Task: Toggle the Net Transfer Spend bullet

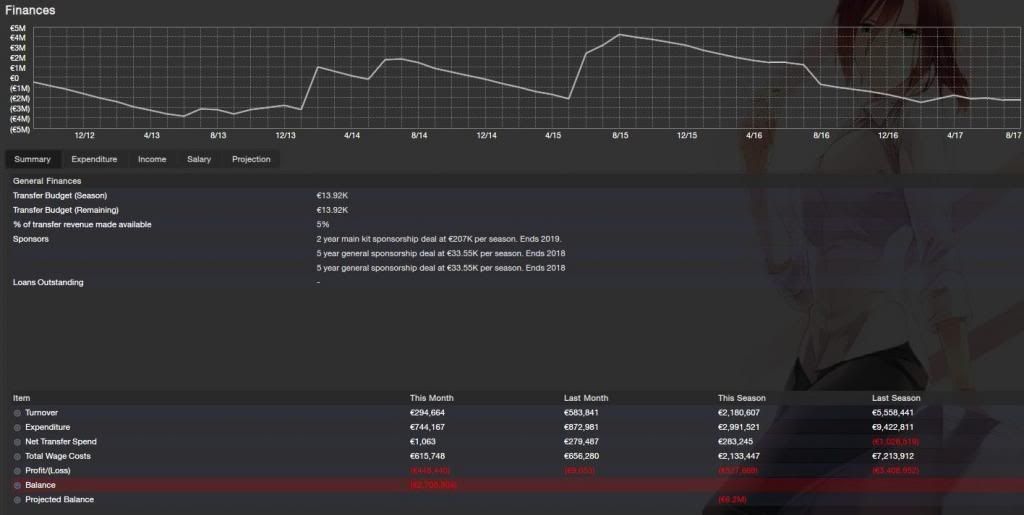Action: [18, 442]
